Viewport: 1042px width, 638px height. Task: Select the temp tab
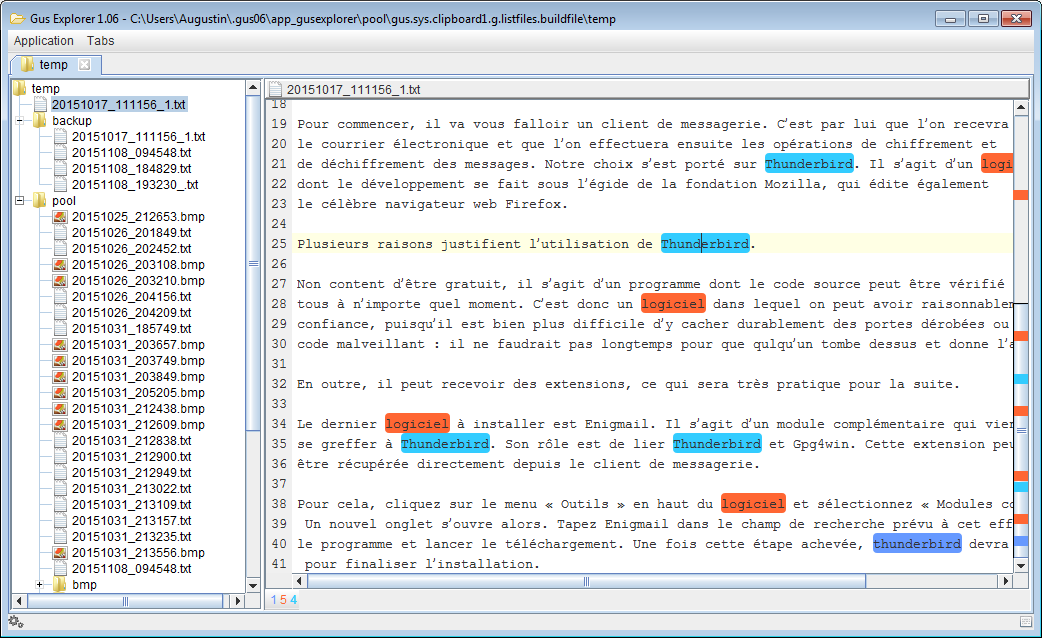(x=53, y=64)
